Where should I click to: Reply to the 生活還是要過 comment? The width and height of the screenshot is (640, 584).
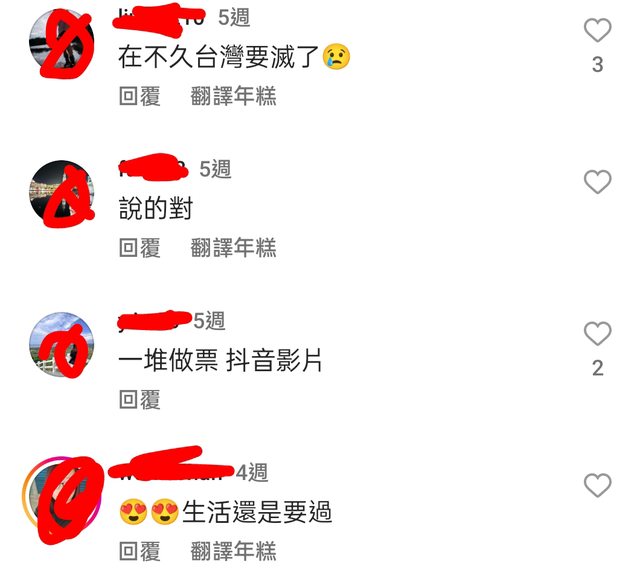coord(140,552)
